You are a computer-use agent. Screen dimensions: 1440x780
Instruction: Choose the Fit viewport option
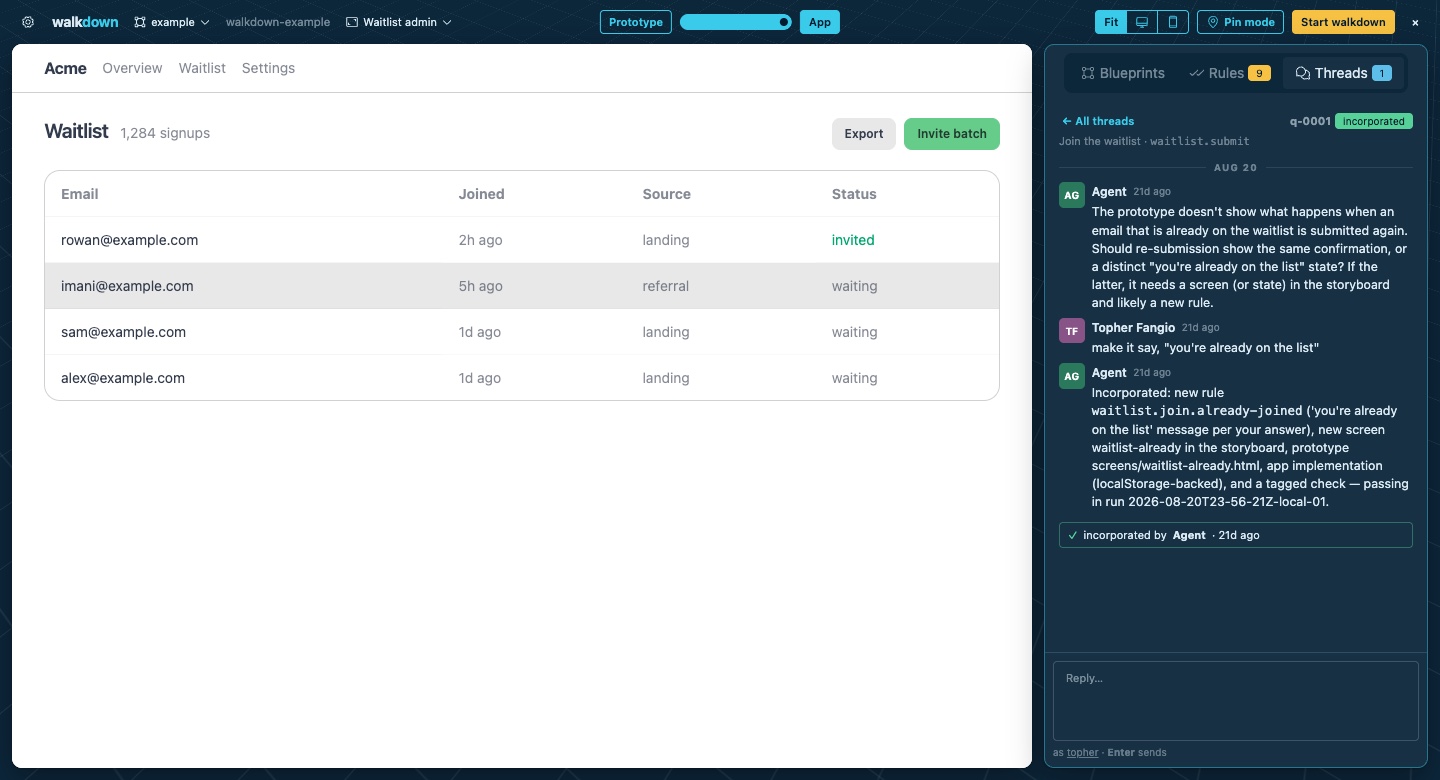(x=1111, y=22)
